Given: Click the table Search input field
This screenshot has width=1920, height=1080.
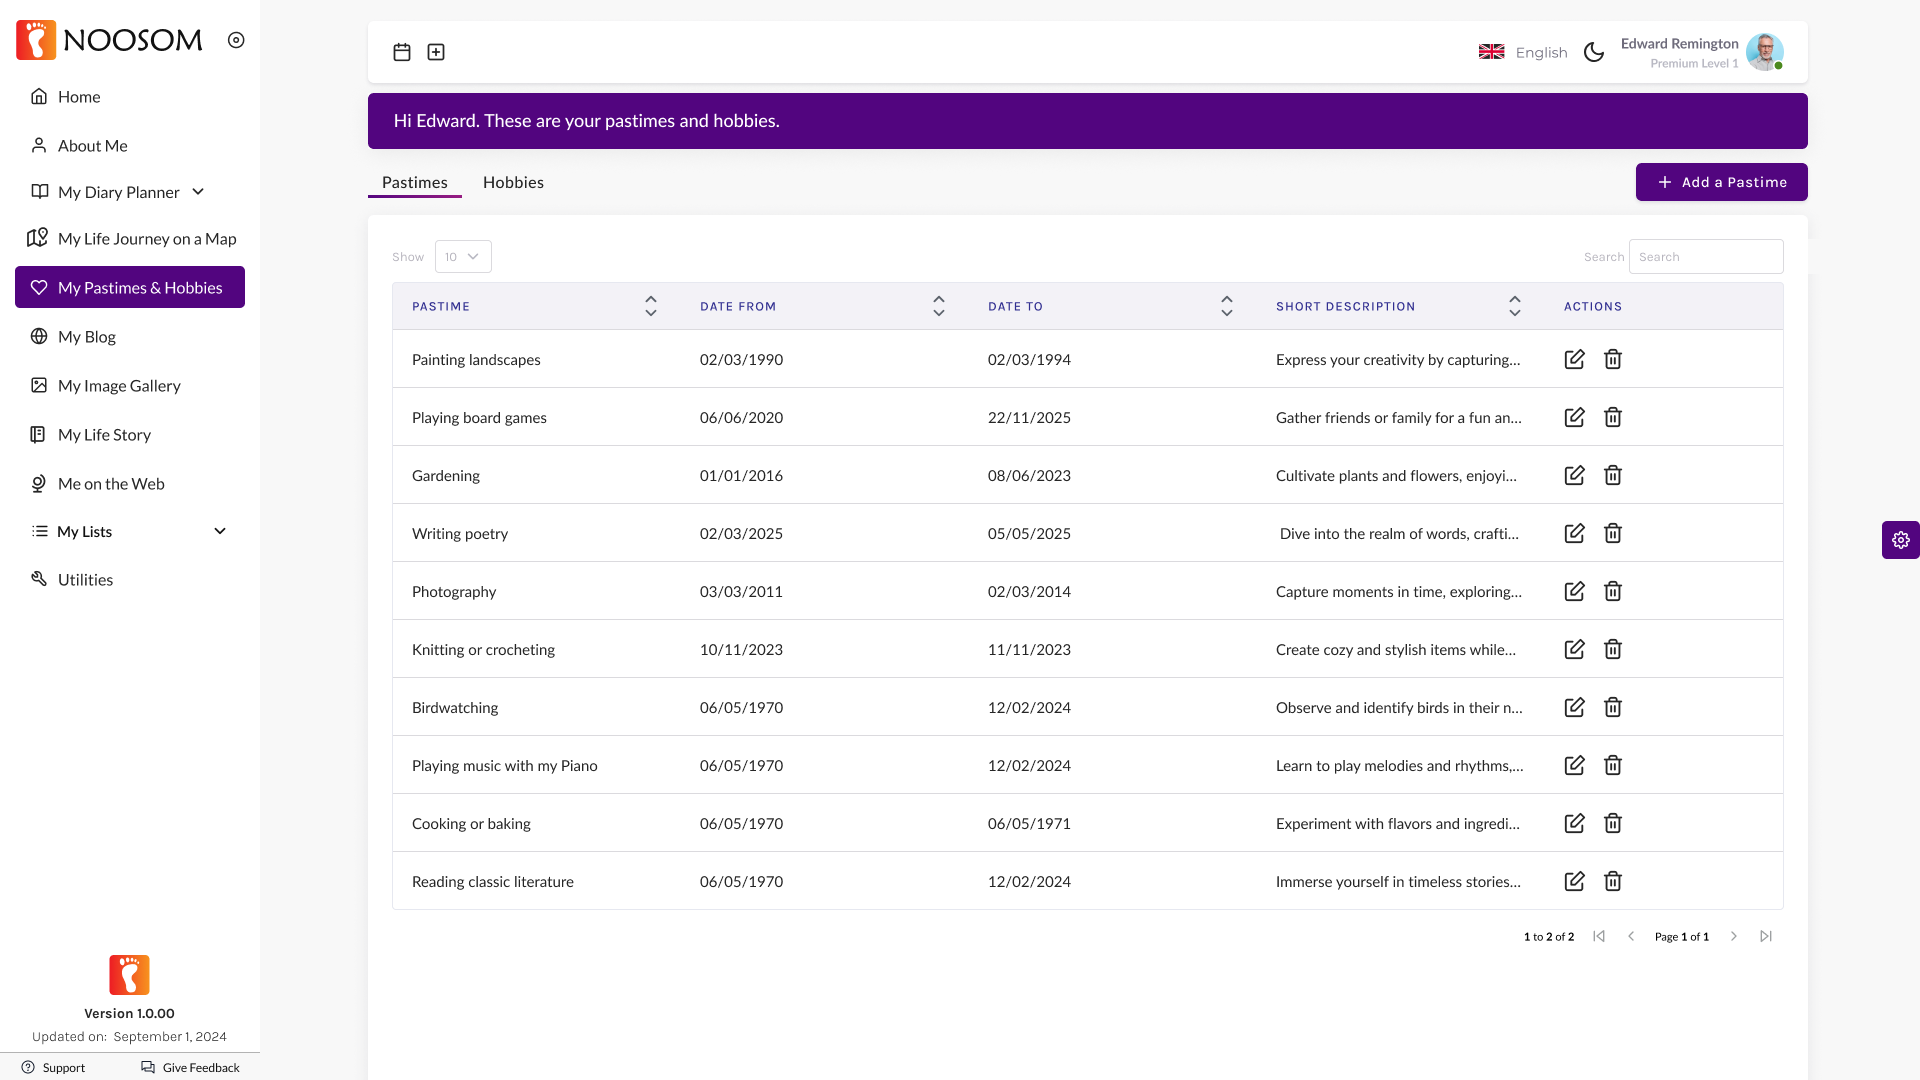Looking at the screenshot, I should pos(1705,257).
